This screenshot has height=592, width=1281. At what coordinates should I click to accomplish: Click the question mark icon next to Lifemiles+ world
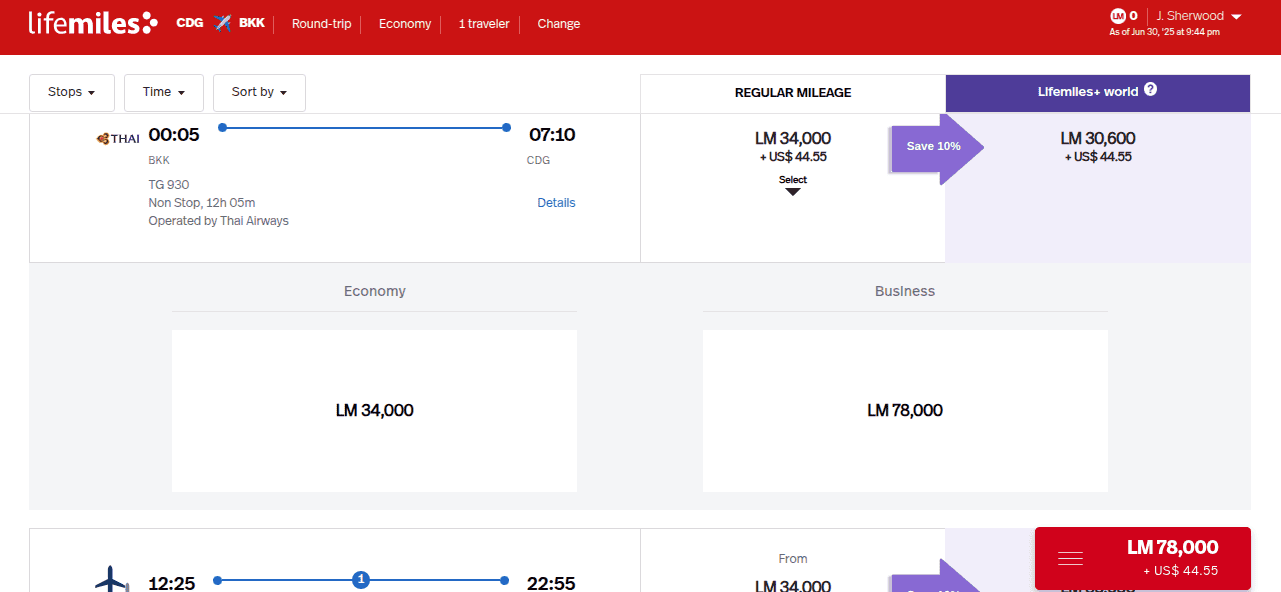coord(1150,90)
